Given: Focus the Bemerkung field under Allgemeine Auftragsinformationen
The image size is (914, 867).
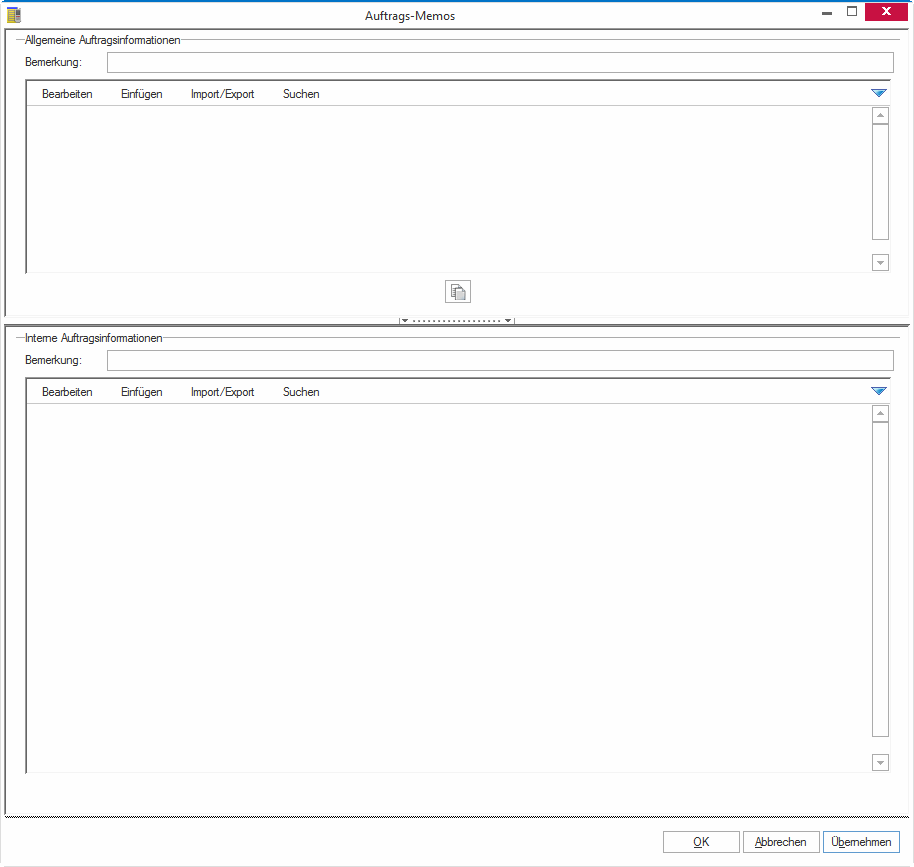Looking at the screenshot, I should tap(500, 62).
